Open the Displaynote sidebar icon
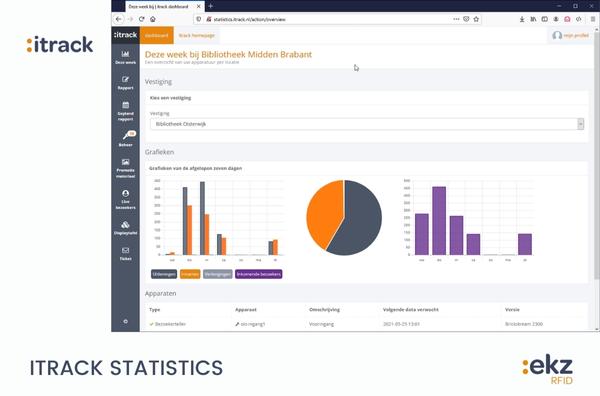The height and width of the screenshot is (396, 600). tap(125, 225)
